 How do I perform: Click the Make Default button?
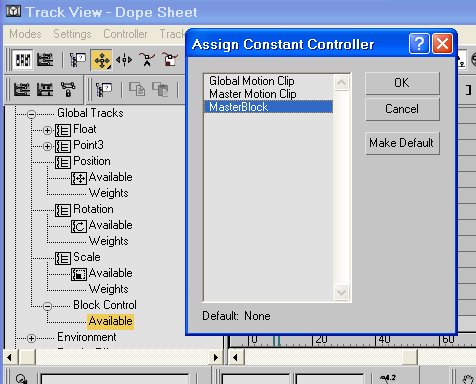(402, 143)
